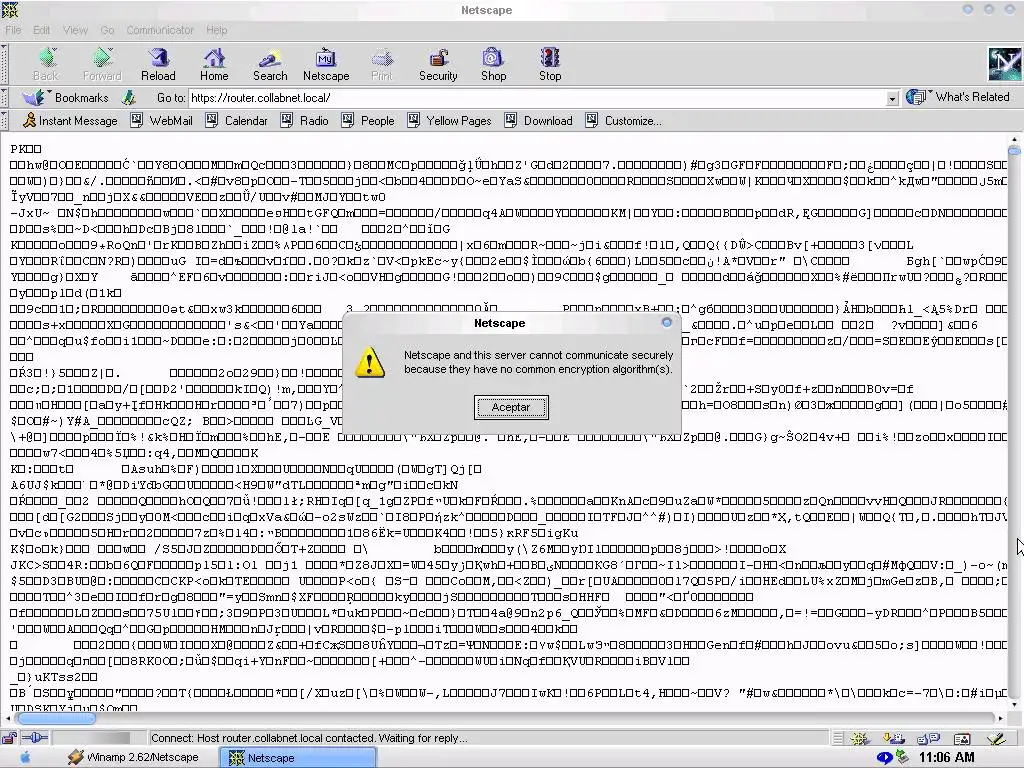The height and width of the screenshot is (768, 1024).
Task: Open Yellow Pages personal toolbar link
Action: 449,121
